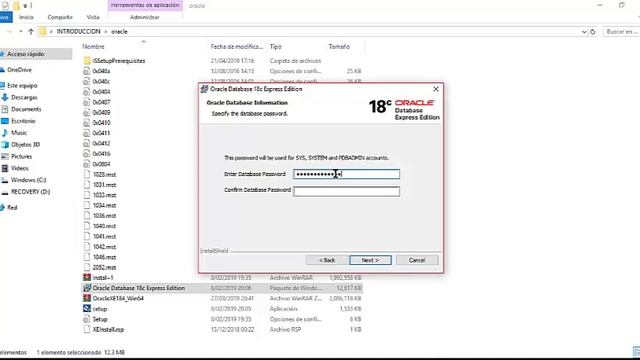Select the OracleXE184_Win64 archive icon
640x360 pixels.
coord(87,298)
